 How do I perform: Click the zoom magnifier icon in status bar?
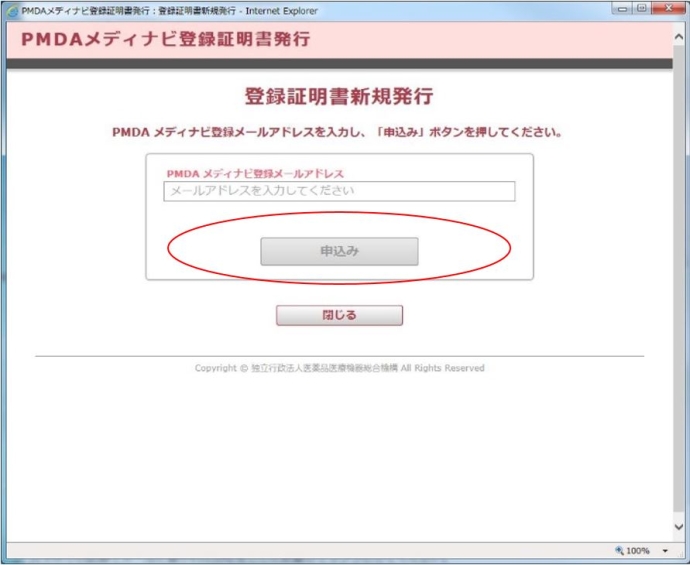(619, 550)
